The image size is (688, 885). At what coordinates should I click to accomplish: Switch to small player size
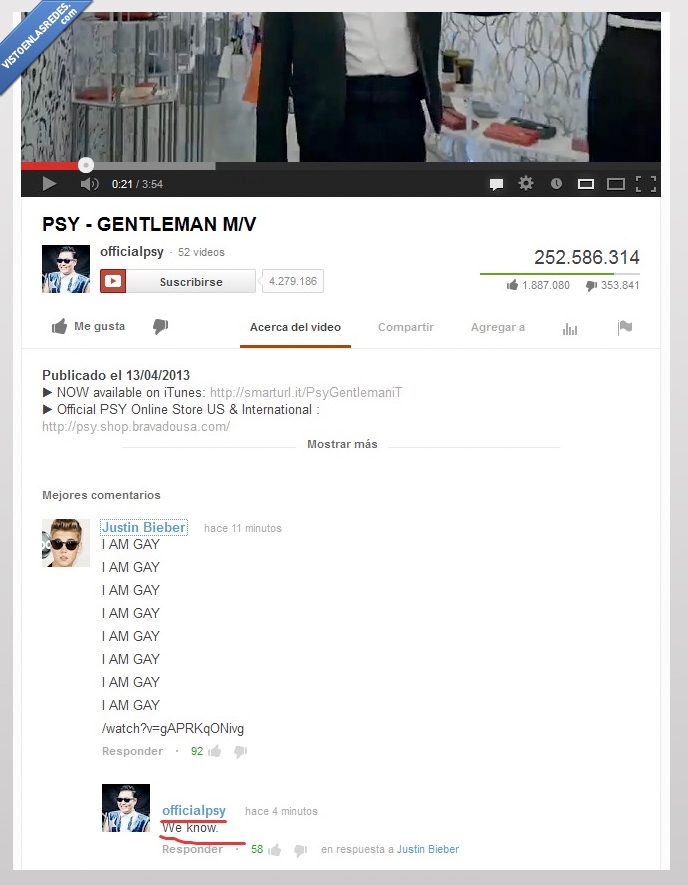[586, 184]
